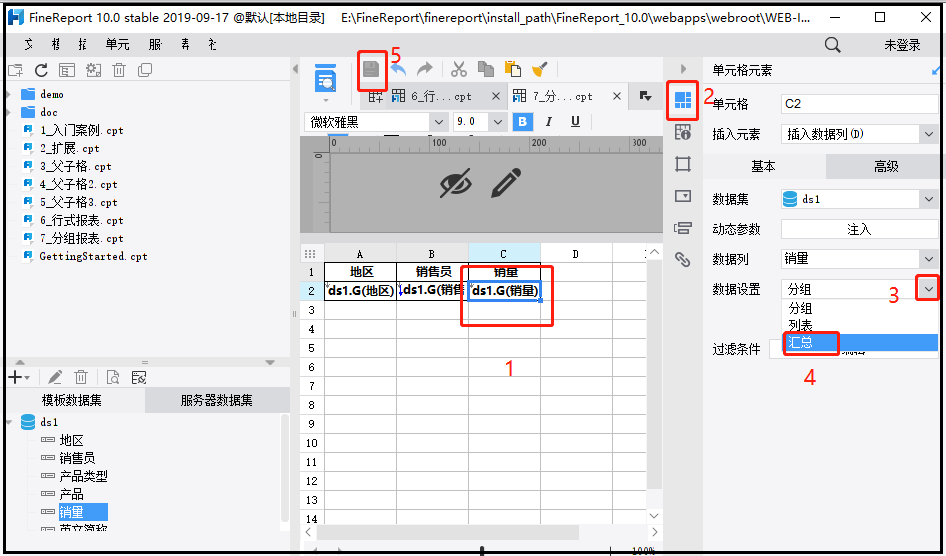Open the template tab list arrow icon
Screen dimensions: 946x556
pyautogui.click(x=646, y=96)
